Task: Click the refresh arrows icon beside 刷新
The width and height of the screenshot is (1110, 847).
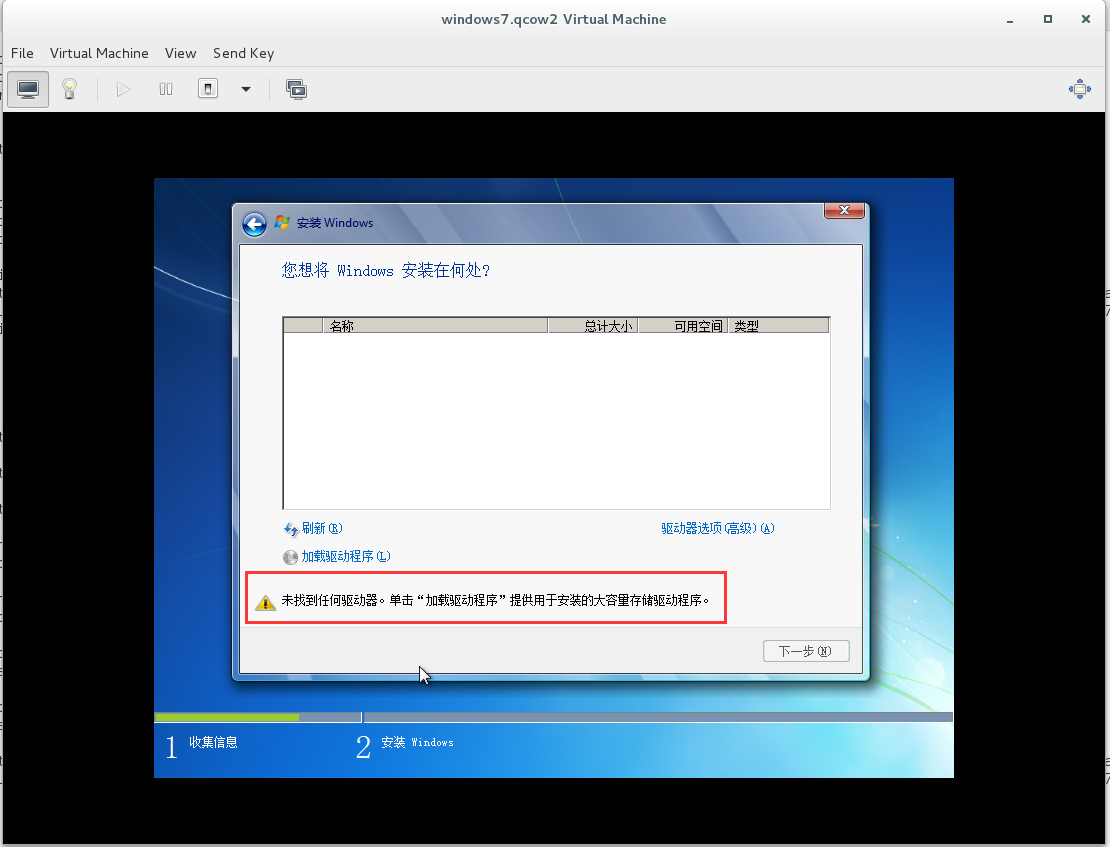Action: (x=290, y=529)
